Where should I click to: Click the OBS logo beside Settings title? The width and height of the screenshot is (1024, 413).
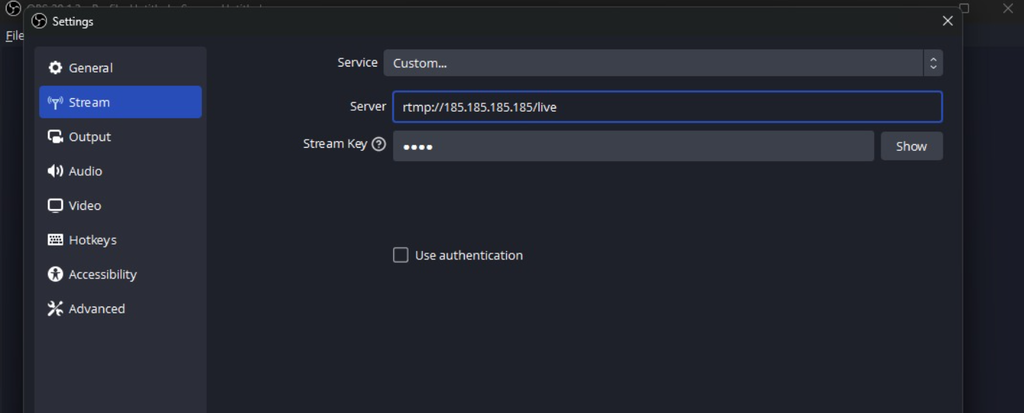click(x=40, y=21)
